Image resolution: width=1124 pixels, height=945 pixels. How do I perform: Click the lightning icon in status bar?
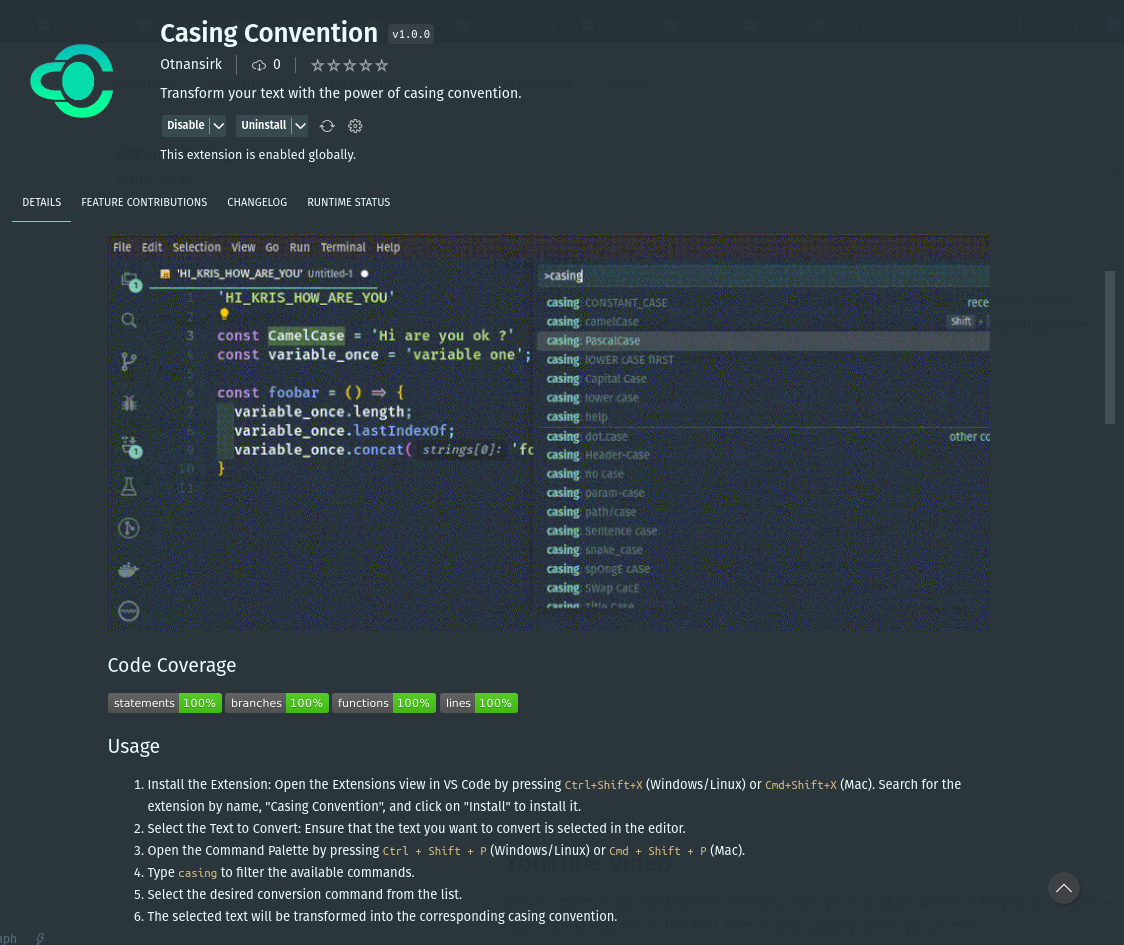(x=40, y=939)
